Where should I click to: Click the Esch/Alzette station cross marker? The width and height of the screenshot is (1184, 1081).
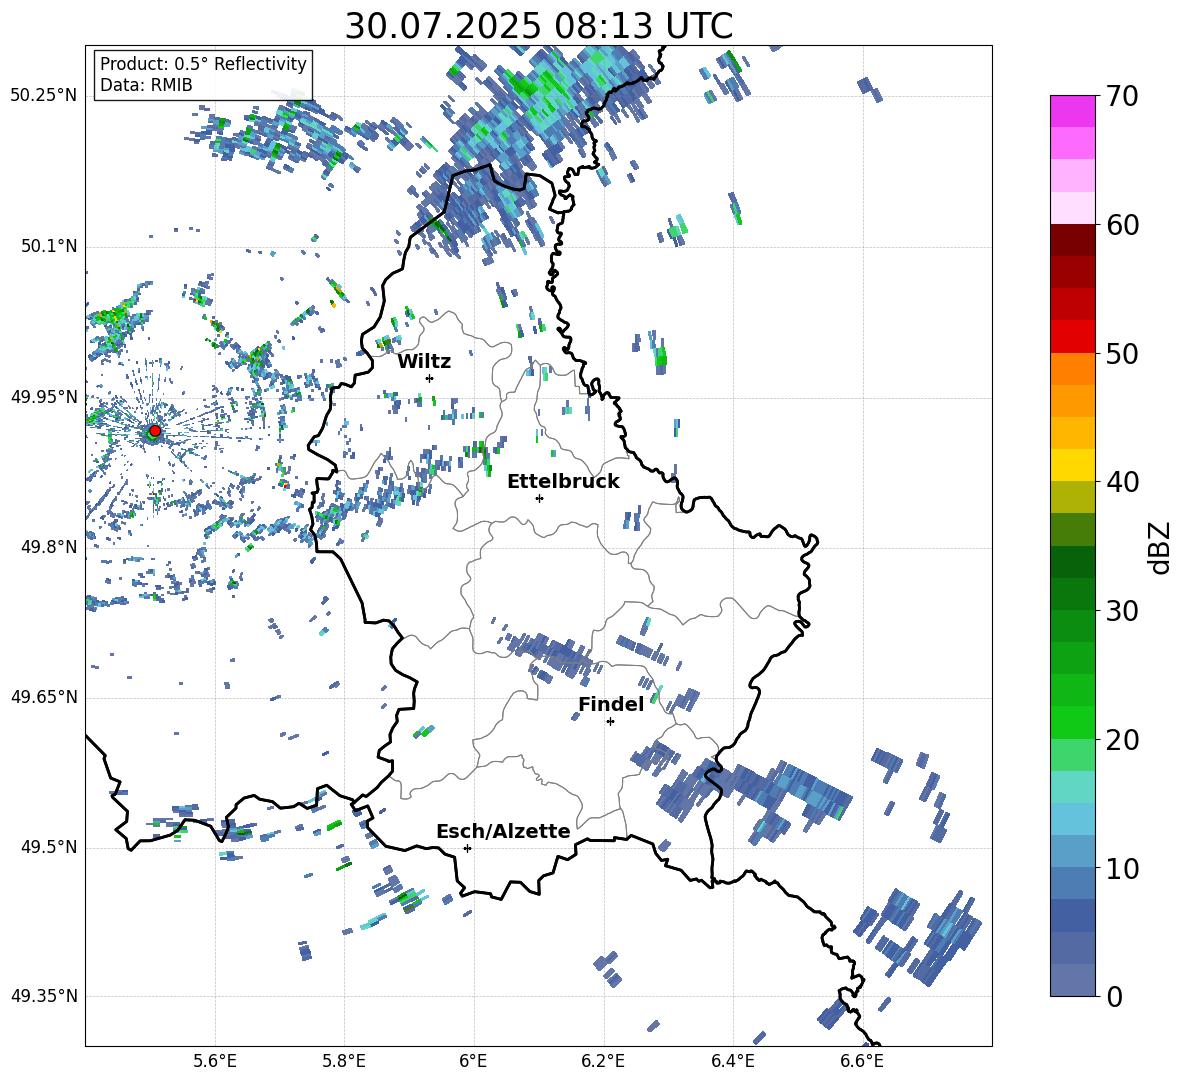click(x=467, y=848)
